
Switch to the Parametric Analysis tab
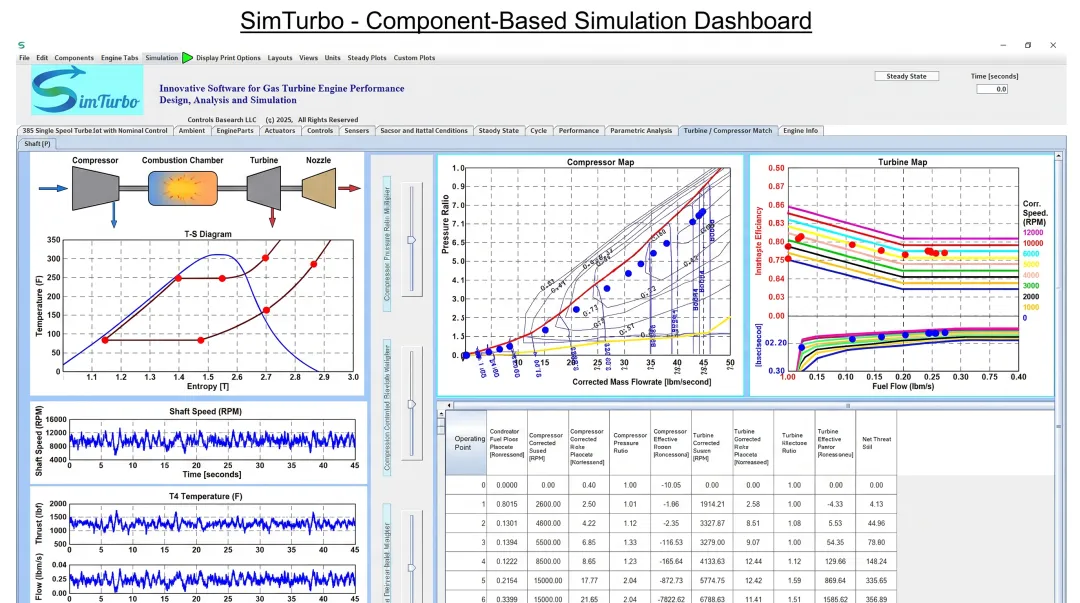point(641,130)
